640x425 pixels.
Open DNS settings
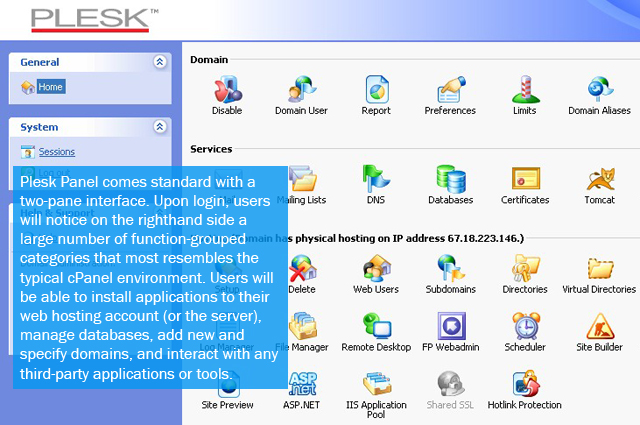(376, 180)
